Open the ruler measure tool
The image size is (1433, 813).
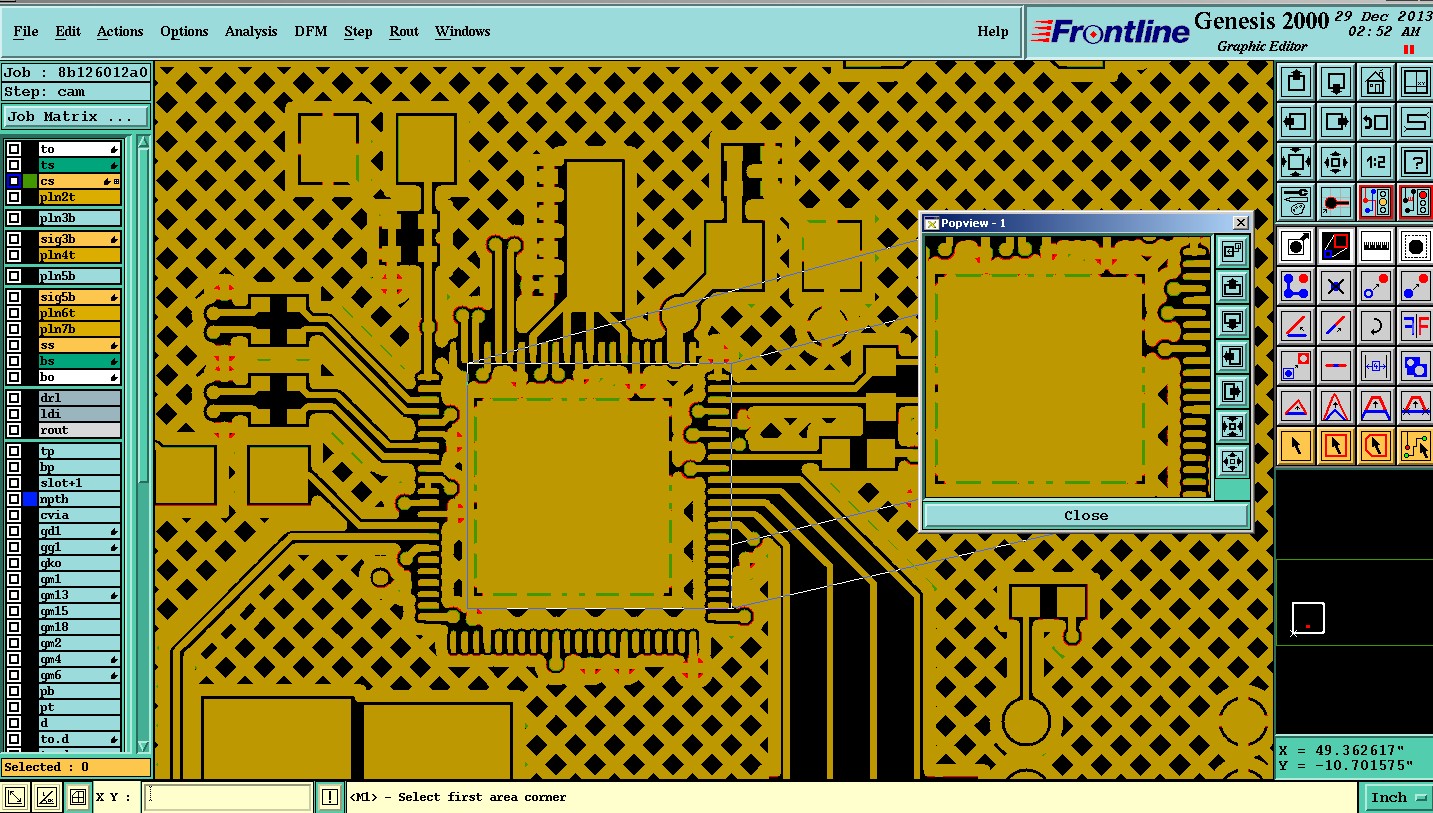[x=1376, y=245]
